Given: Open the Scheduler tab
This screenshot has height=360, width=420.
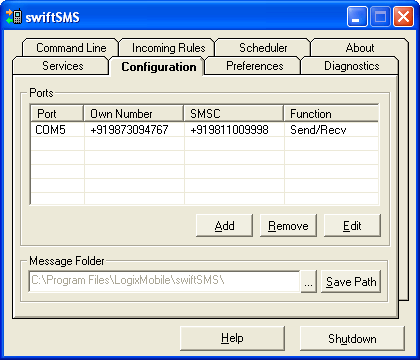Looking at the screenshot, I should pos(263,48).
